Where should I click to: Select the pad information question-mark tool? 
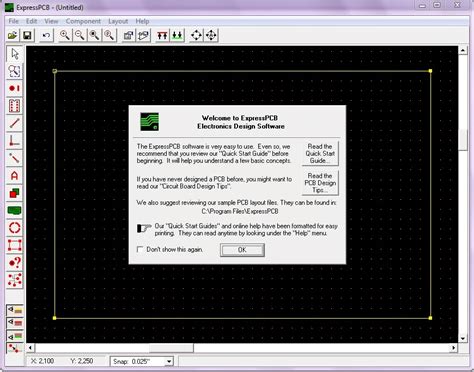[x=14, y=262]
